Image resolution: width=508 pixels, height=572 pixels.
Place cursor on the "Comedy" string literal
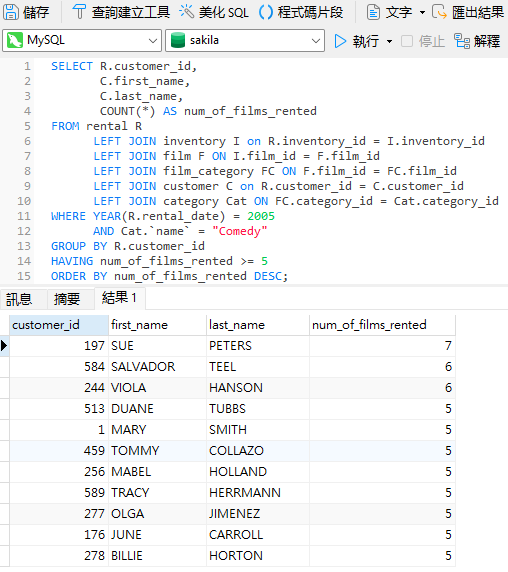(240, 231)
